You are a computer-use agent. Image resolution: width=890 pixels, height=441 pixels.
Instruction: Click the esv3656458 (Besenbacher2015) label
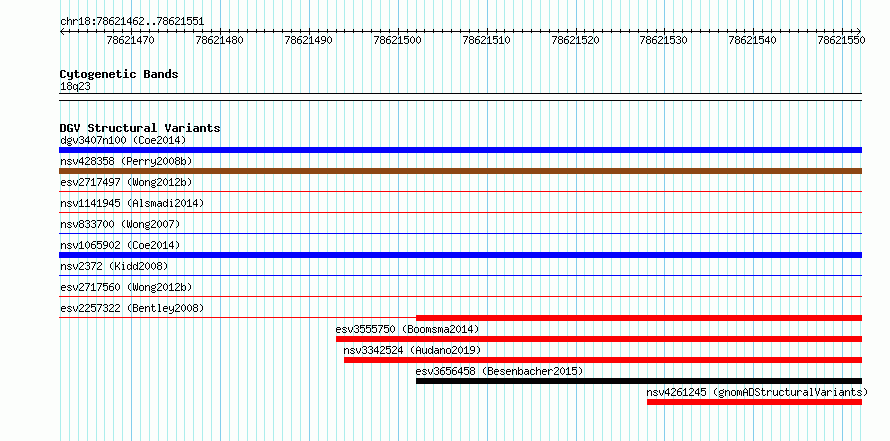coord(499,371)
